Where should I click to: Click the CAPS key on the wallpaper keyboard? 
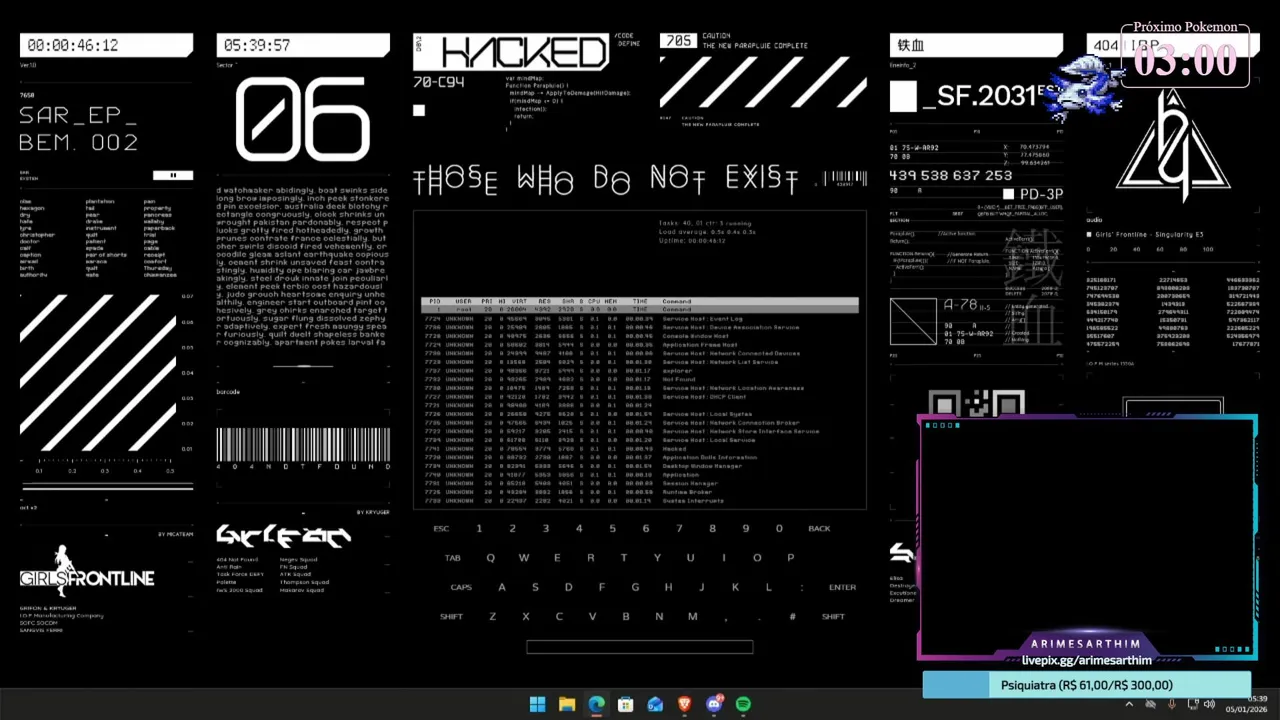pos(461,587)
